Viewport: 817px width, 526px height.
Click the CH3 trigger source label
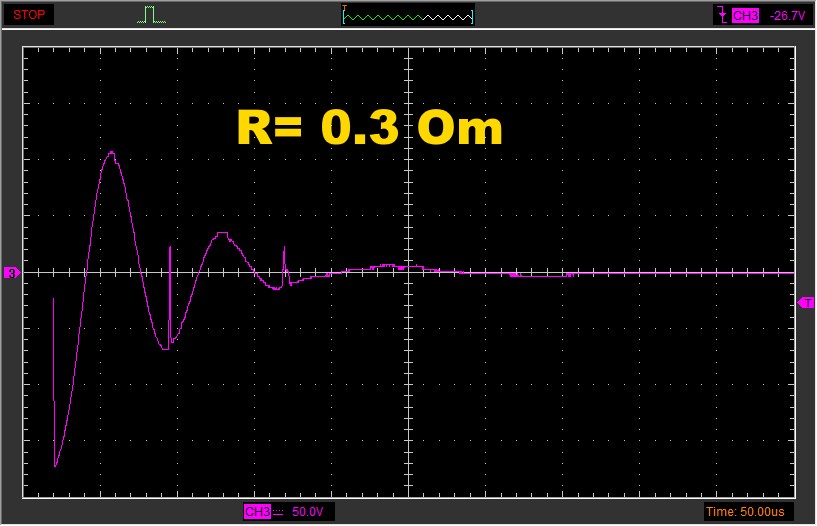[745, 16]
